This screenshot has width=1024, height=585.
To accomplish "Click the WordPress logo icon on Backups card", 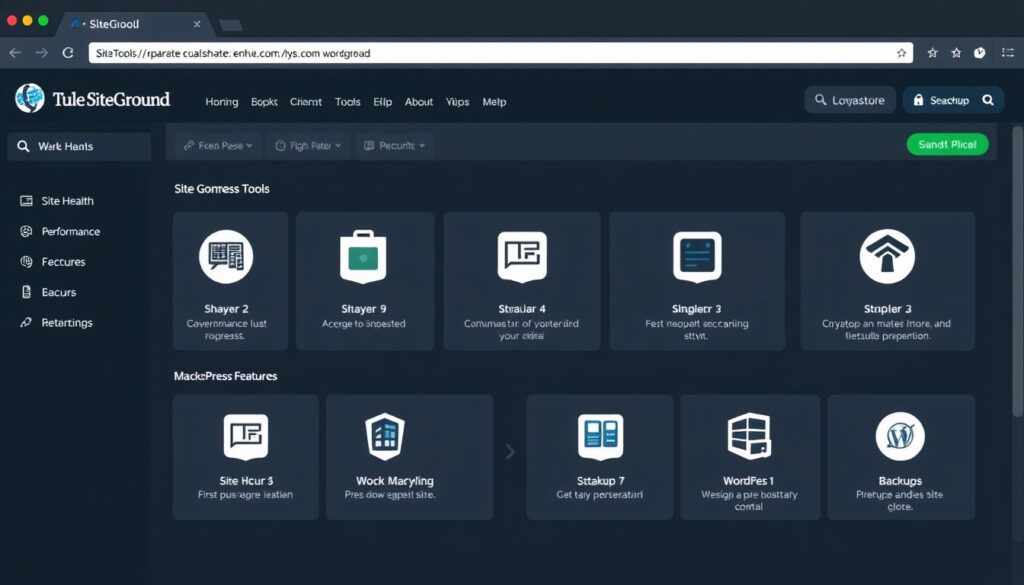I will (900, 437).
